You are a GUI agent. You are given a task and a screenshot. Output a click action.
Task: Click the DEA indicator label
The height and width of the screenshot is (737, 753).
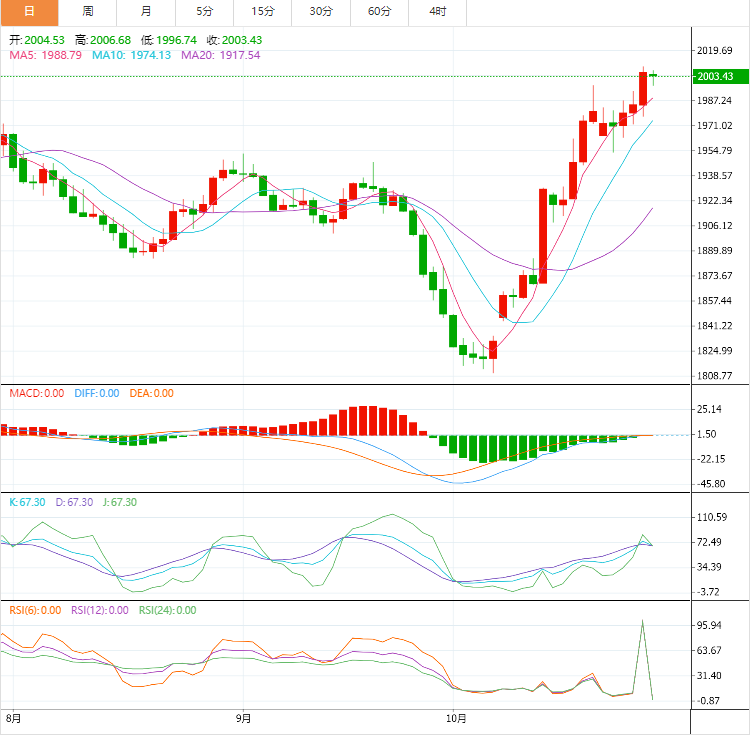click(151, 394)
